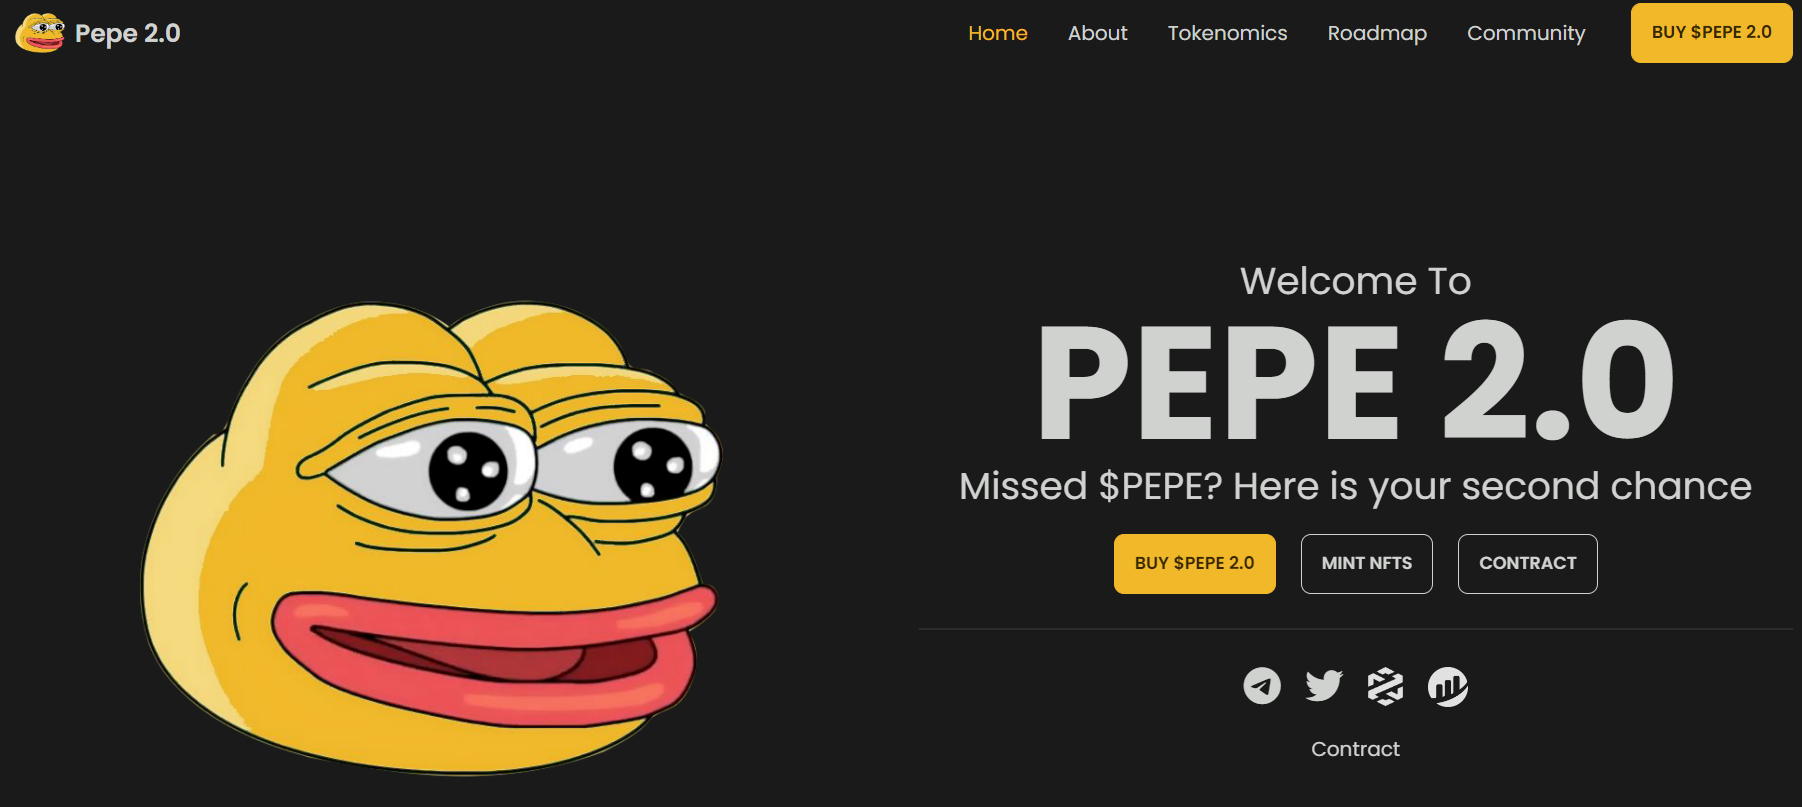Go to the Home nav item

point(998,33)
